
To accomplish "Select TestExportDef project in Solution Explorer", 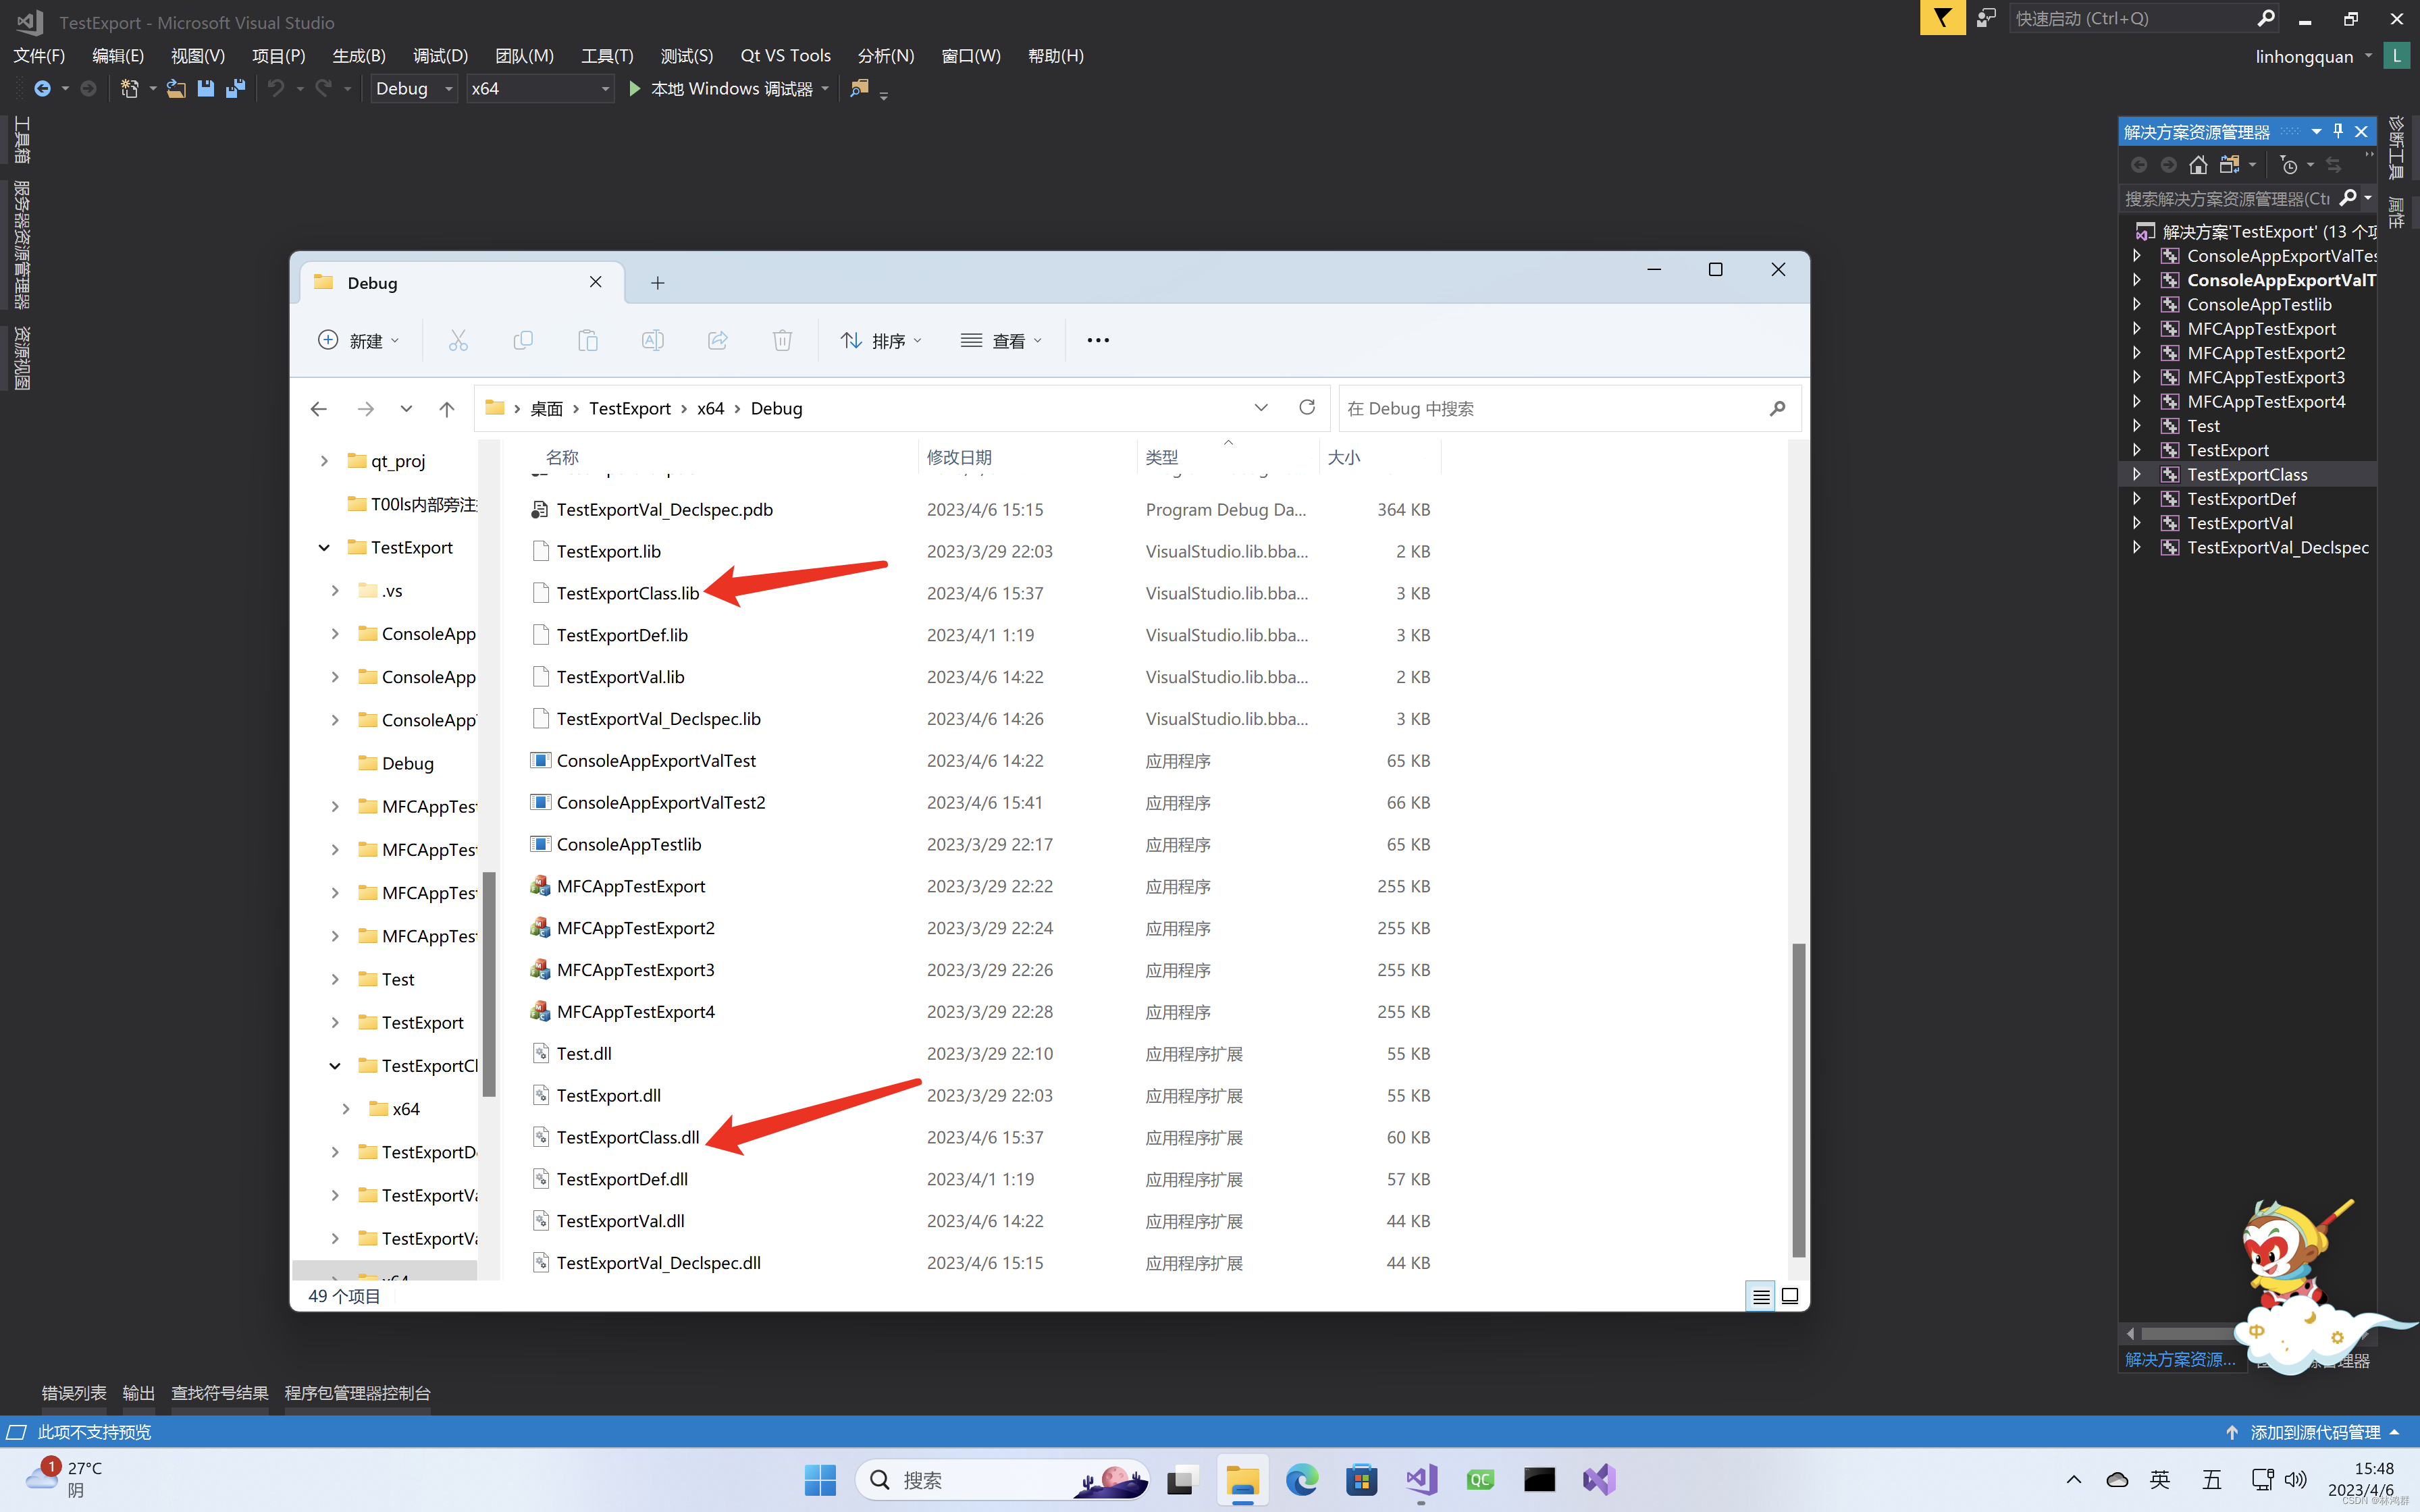I will tap(2241, 498).
